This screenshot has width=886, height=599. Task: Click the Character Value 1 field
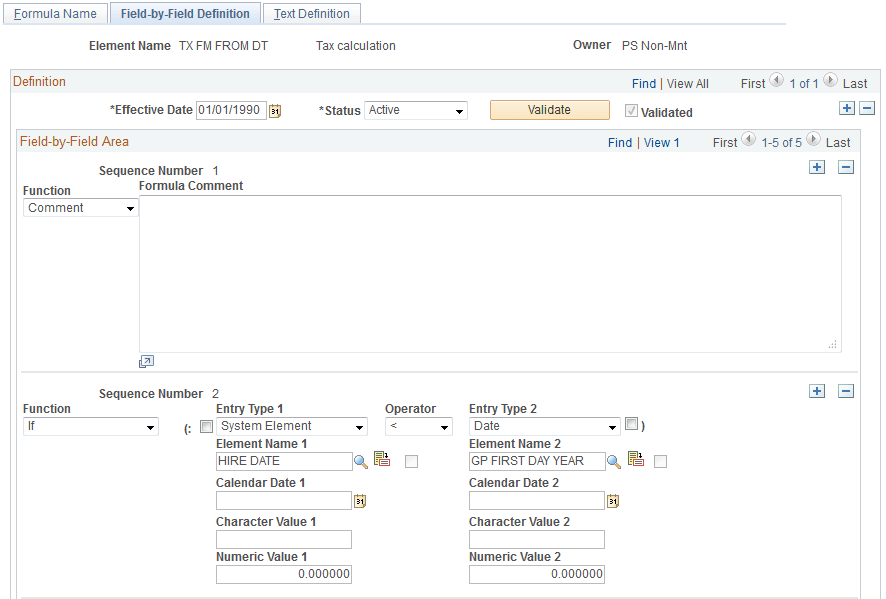pos(284,539)
